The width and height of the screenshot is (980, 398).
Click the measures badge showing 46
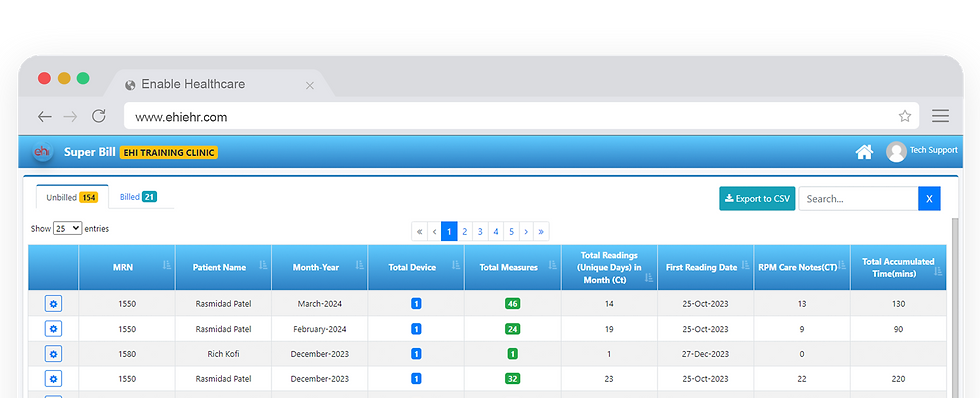[x=512, y=304]
